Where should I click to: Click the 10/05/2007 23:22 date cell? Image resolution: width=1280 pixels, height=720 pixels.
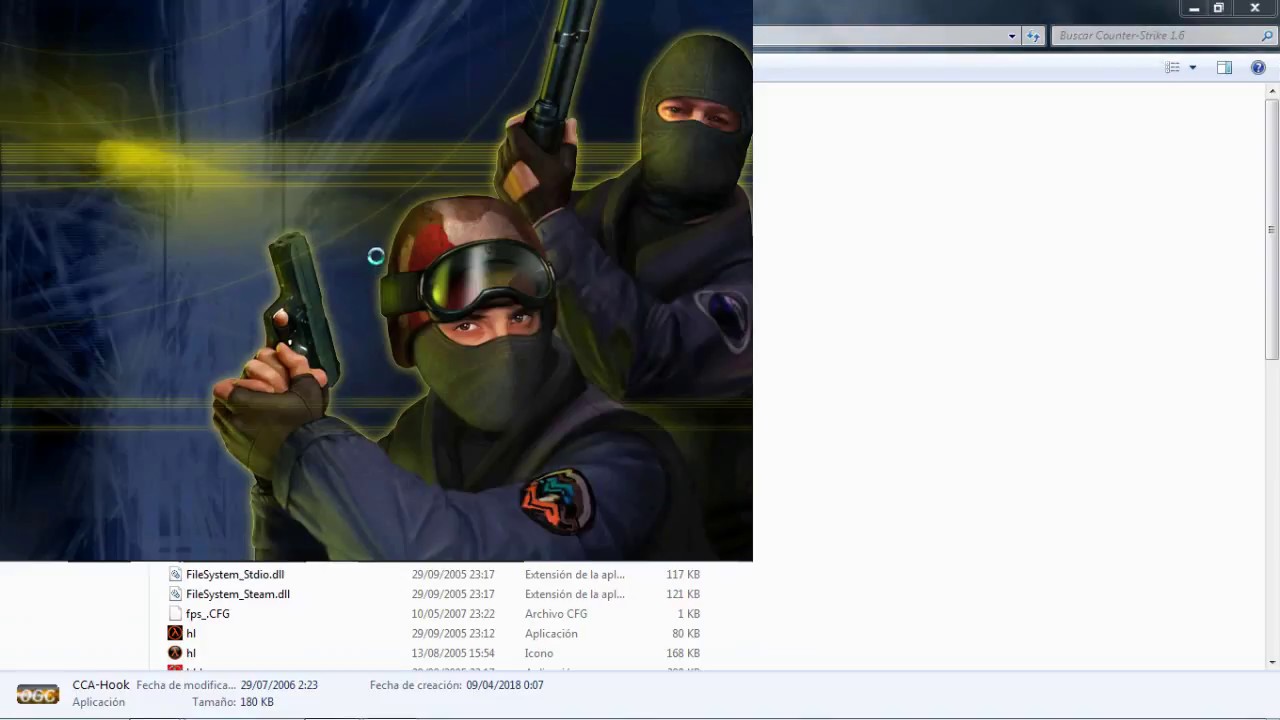pos(453,614)
